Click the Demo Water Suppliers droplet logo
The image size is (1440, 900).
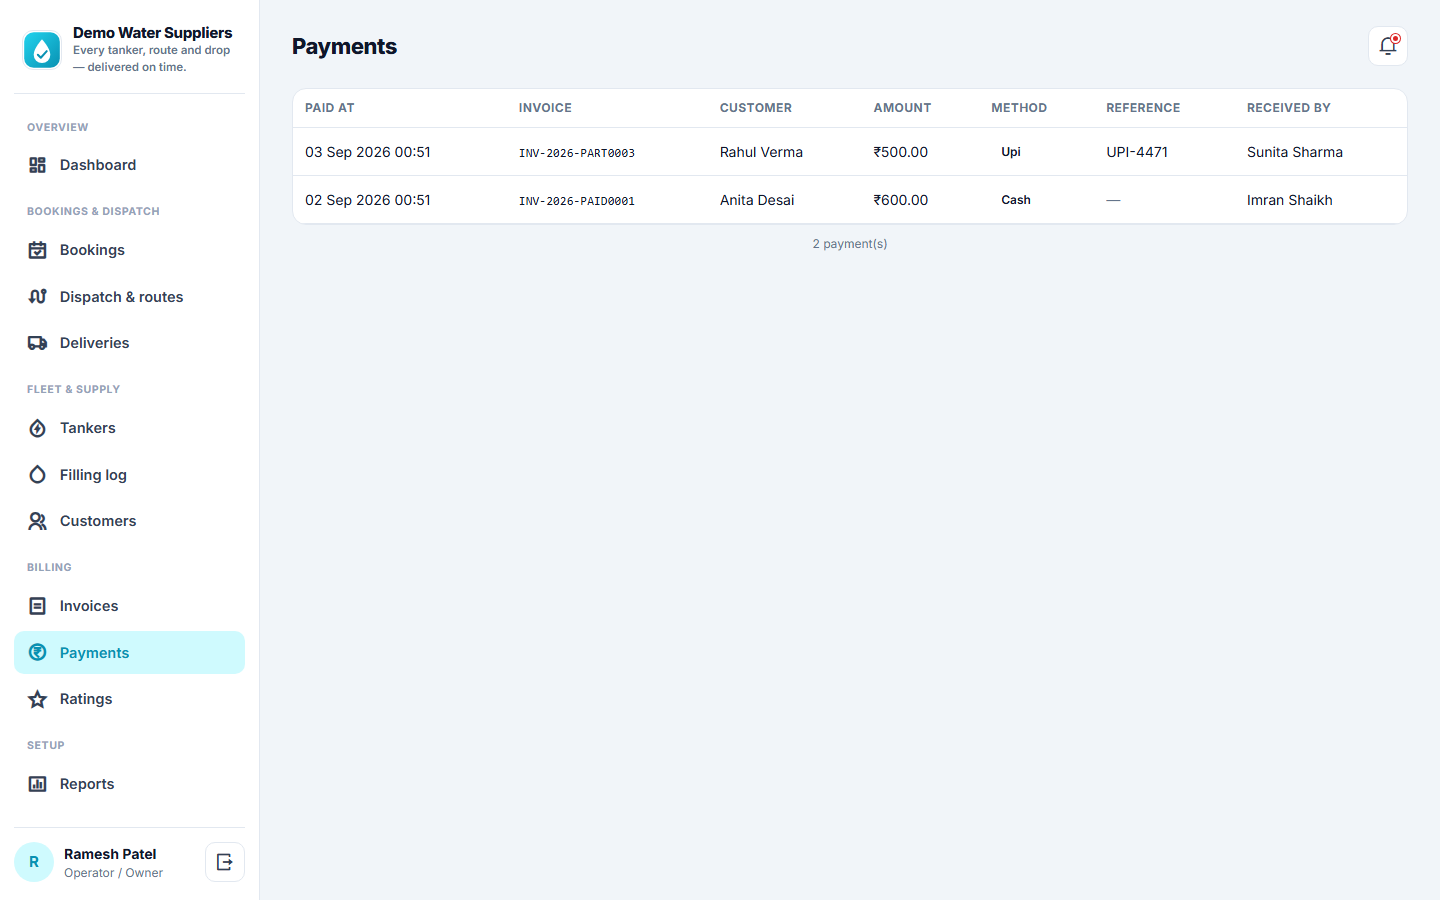click(x=42, y=50)
